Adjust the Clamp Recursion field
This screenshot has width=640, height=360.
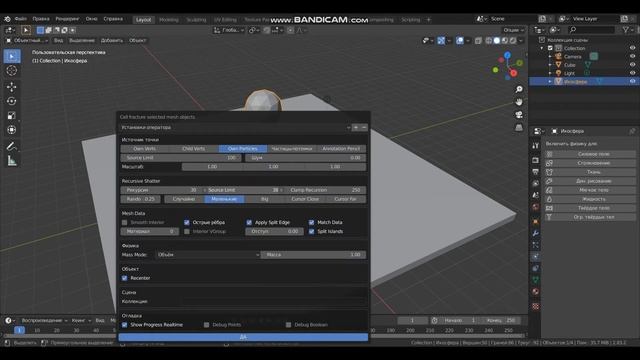point(325,190)
